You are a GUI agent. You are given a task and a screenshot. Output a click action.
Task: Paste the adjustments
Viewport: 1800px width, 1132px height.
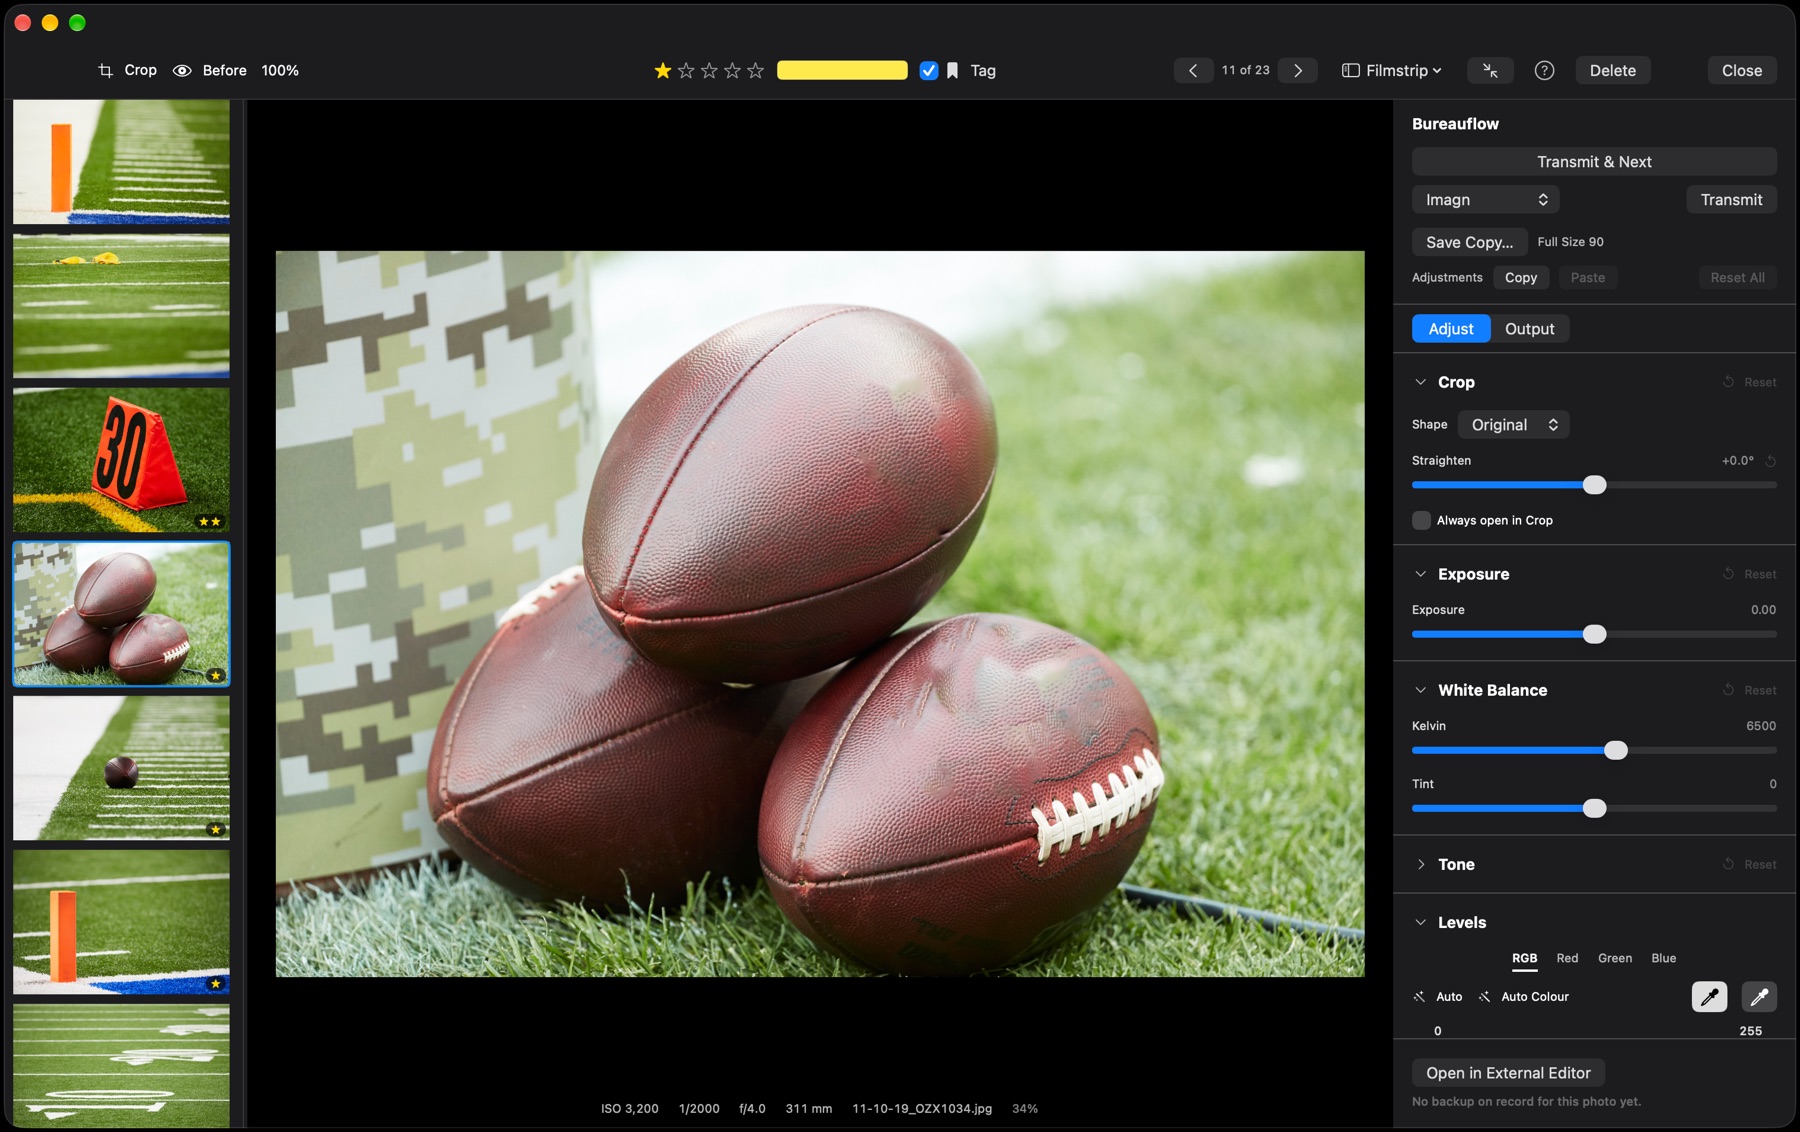tap(1587, 277)
